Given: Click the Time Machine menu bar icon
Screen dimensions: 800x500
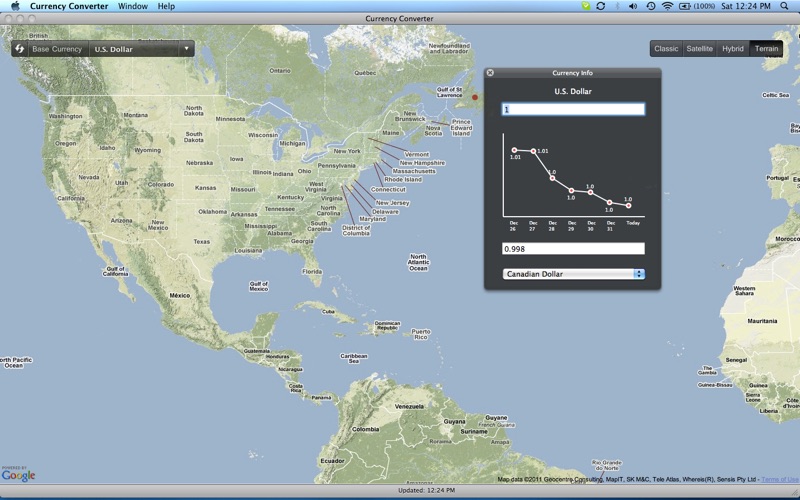Looking at the screenshot, I should pos(651,6).
